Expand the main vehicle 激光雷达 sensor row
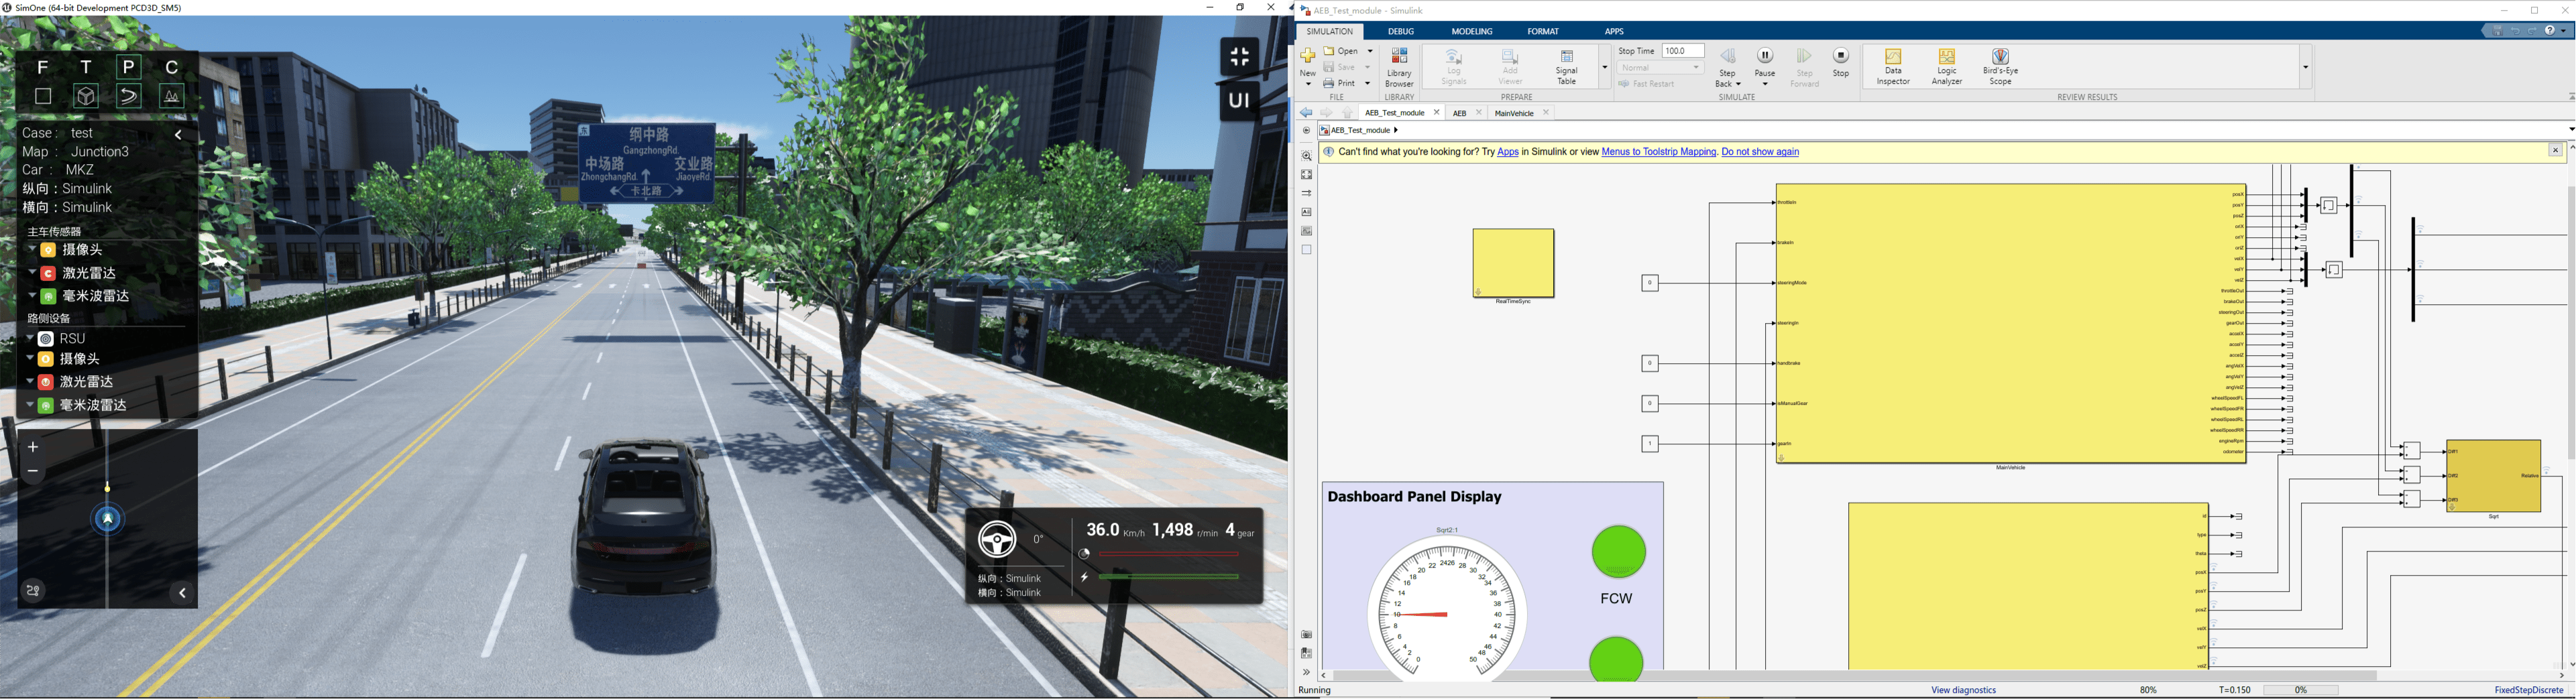The image size is (2576, 699). click(x=32, y=272)
